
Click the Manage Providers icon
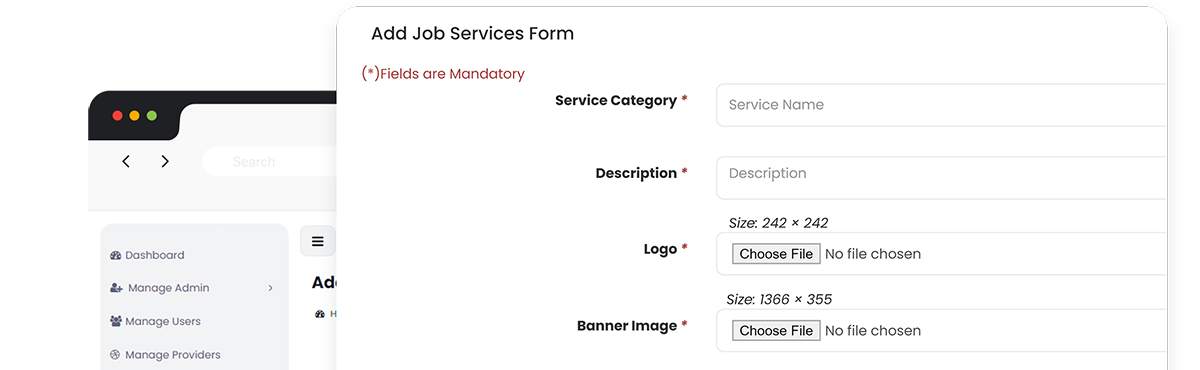pos(115,354)
